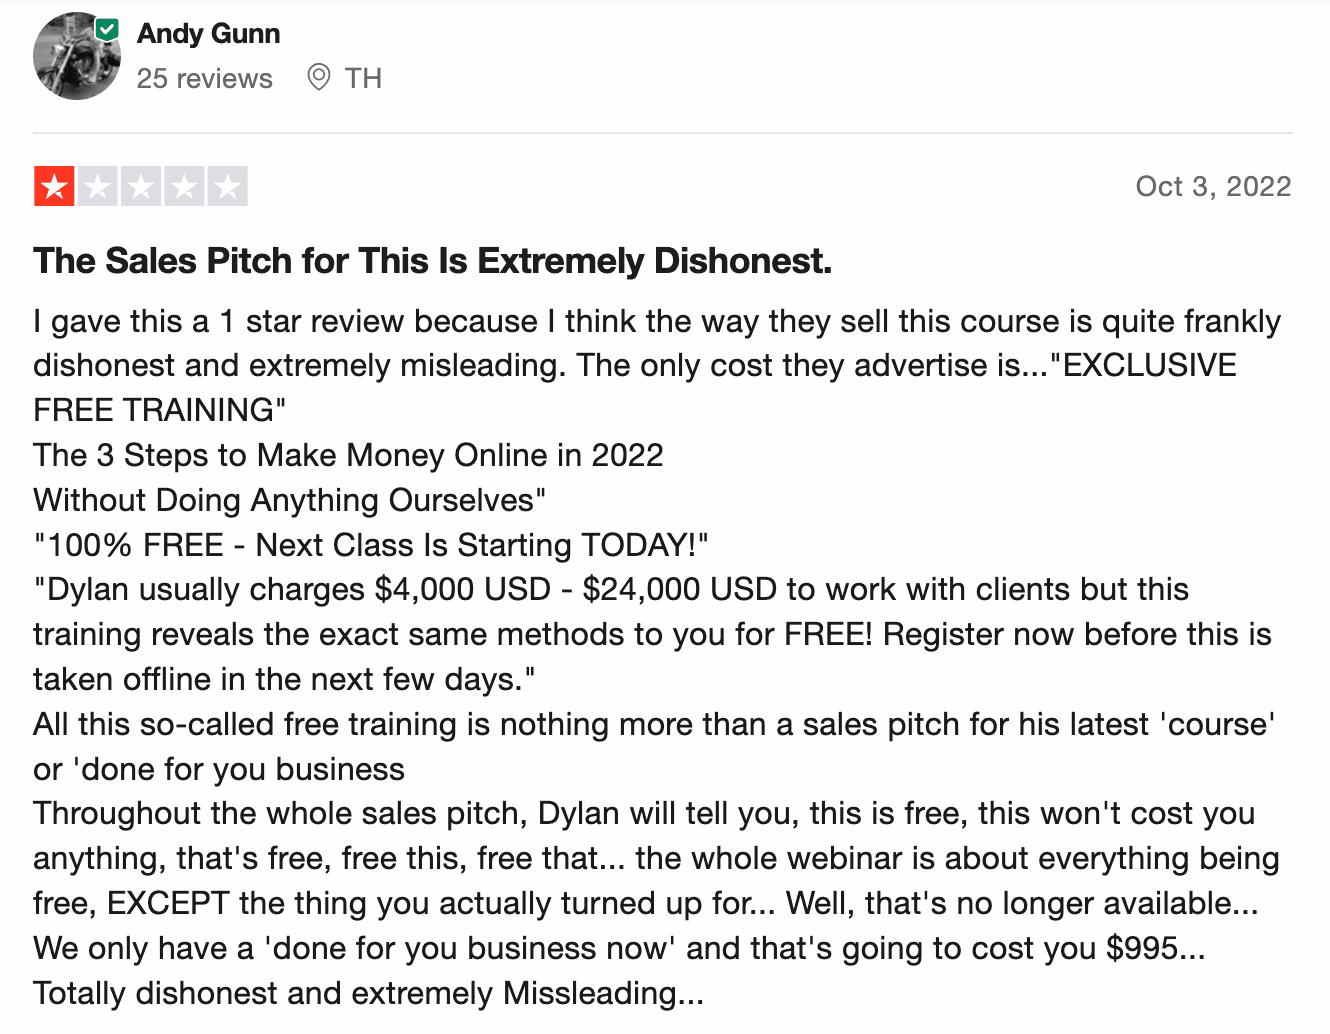The height and width of the screenshot is (1034, 1330).
Task: Click the green verified checkmark badge
Action: (107, 30)
